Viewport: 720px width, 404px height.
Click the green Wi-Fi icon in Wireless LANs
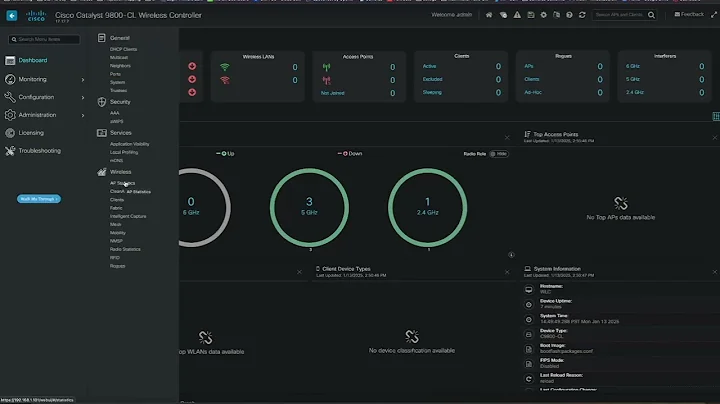[x=225, y=67]
